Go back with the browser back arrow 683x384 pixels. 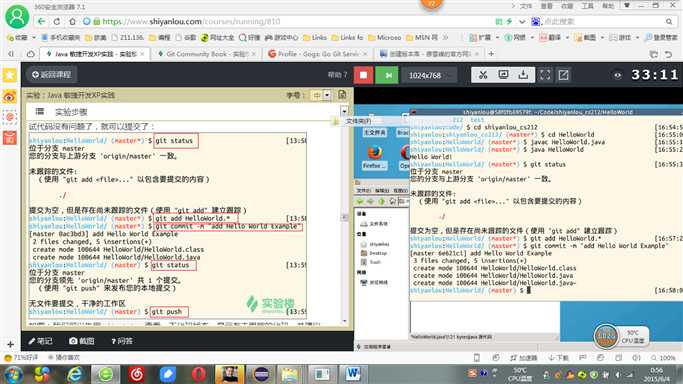(41, 21)
